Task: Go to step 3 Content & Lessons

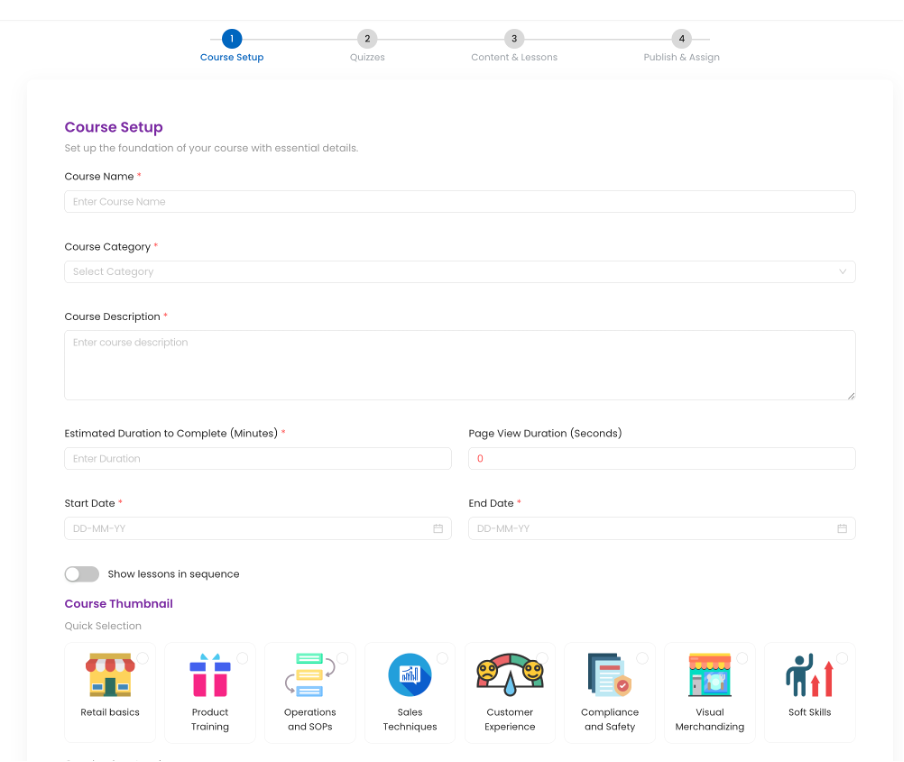Action: 514,46
